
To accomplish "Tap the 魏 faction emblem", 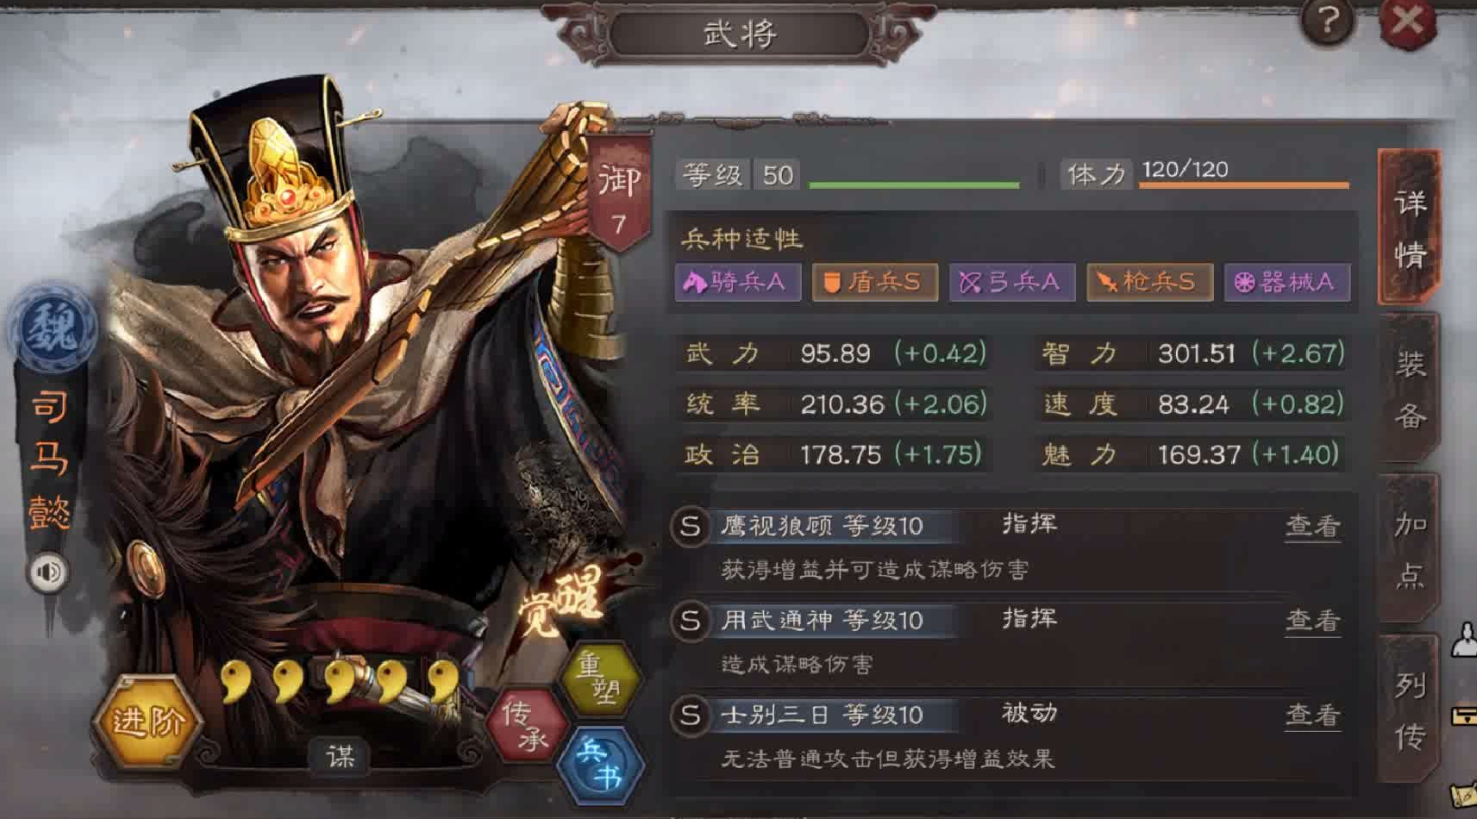I will pos(52,328).
